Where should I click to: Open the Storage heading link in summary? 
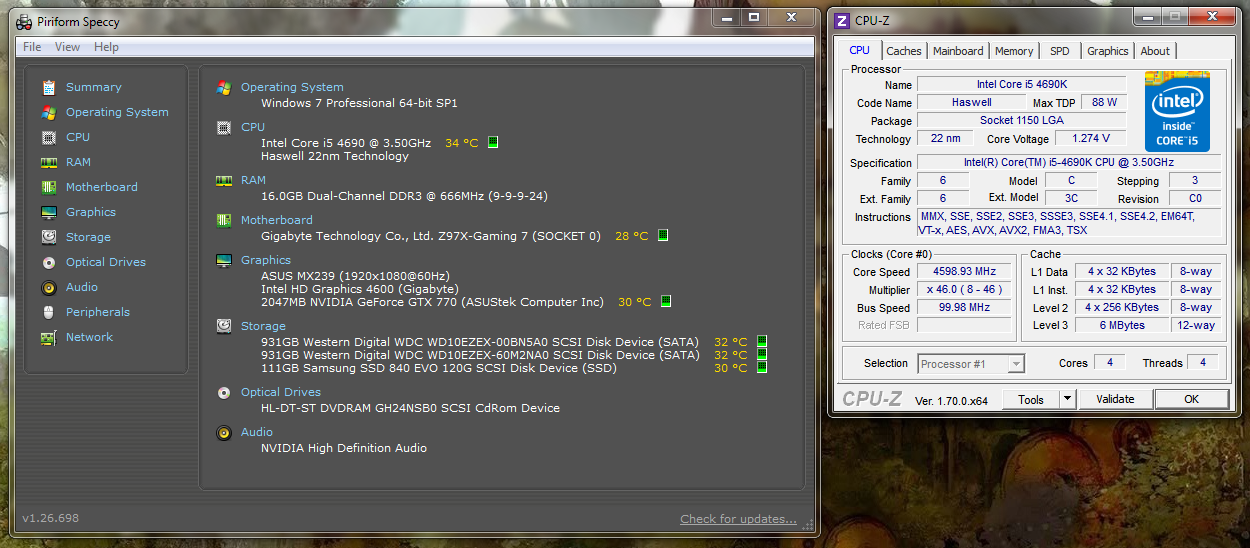click(263, 326)
